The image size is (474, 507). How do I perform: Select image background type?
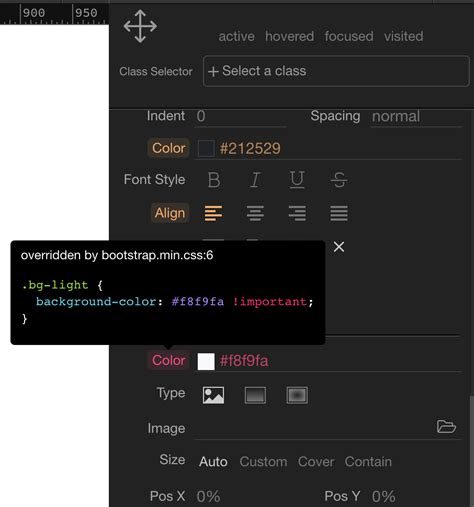coord(213,395)
